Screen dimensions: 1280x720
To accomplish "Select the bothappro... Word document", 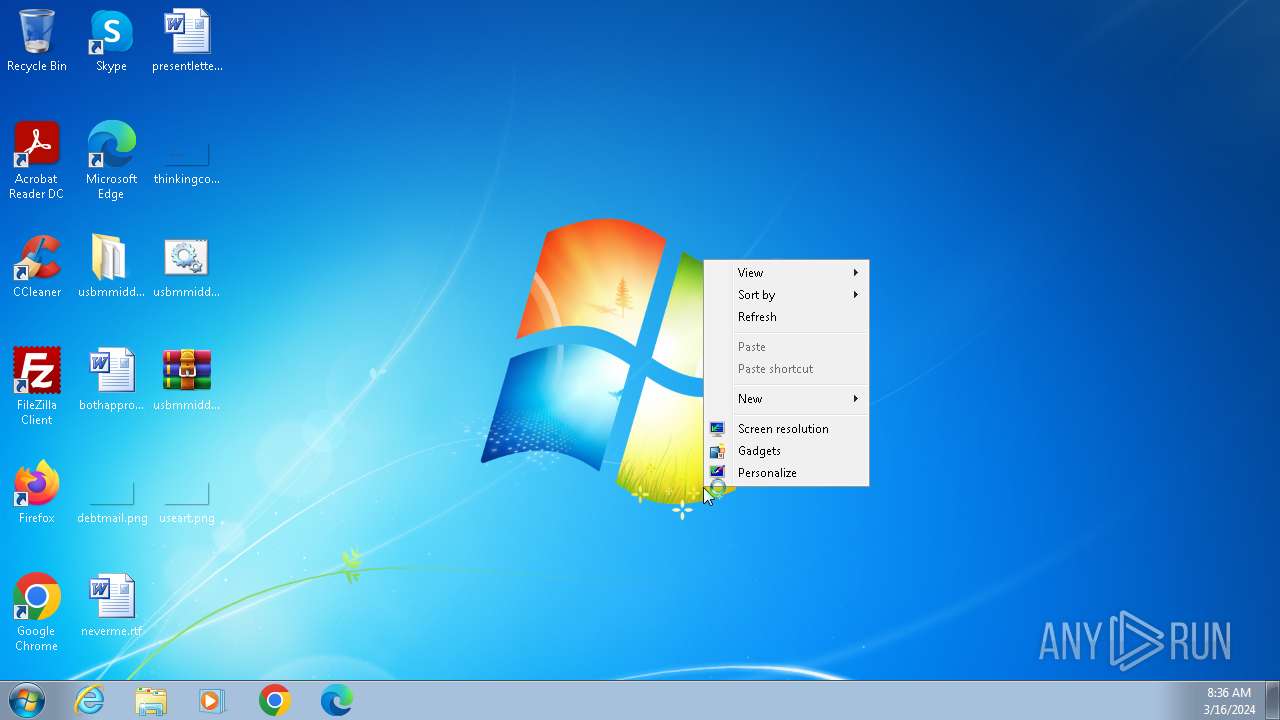I will point(111,380).
